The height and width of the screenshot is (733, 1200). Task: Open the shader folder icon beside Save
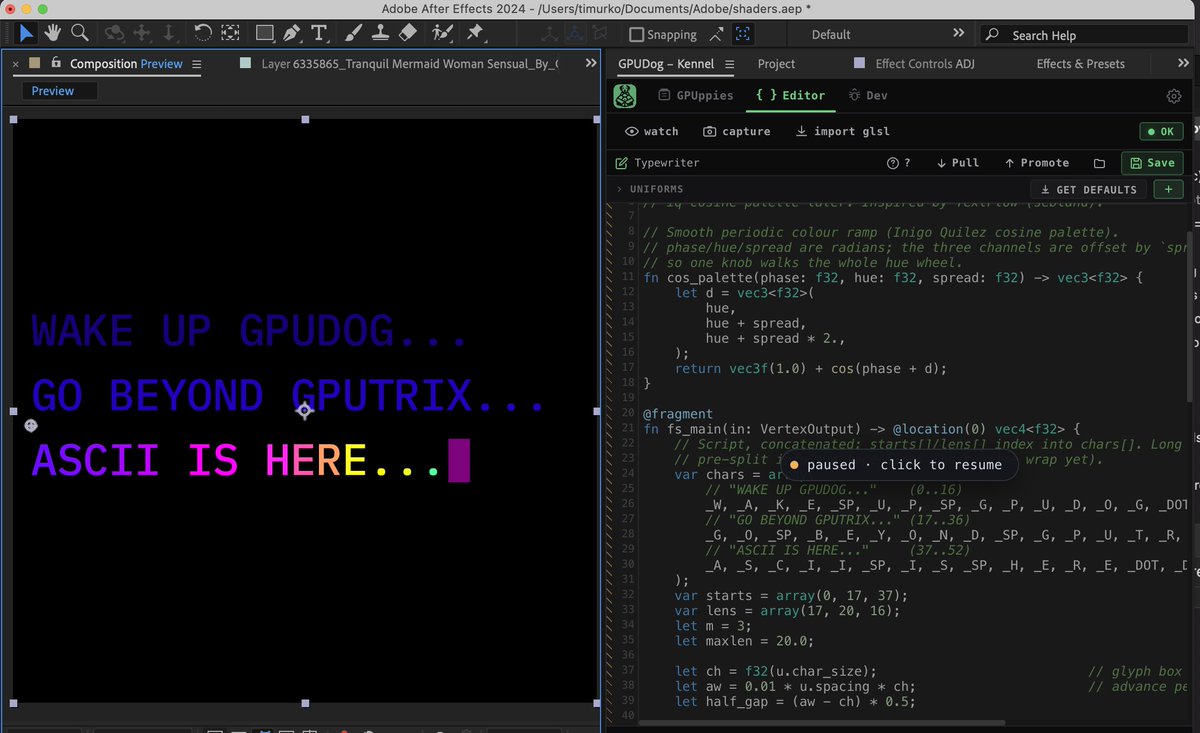[x=1099, y=163]
